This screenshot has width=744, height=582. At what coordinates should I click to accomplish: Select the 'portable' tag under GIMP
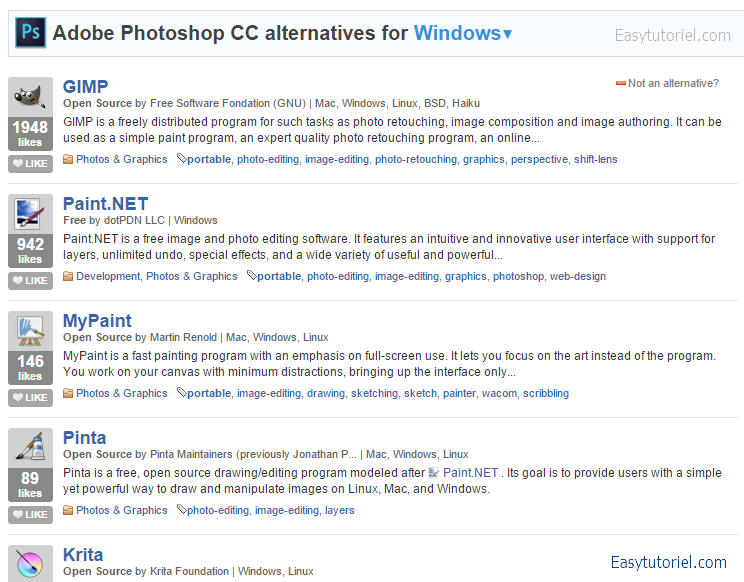[x=209, y=159]
